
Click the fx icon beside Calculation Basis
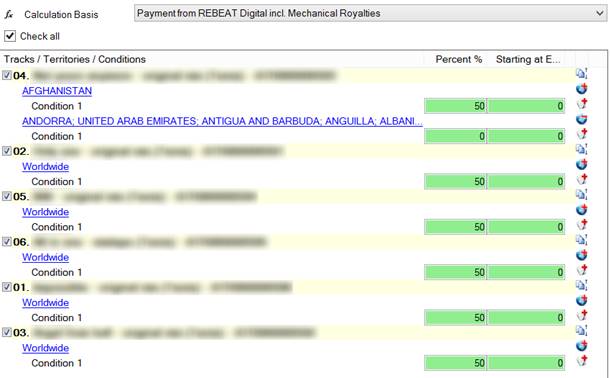click(x=9, y=15)
